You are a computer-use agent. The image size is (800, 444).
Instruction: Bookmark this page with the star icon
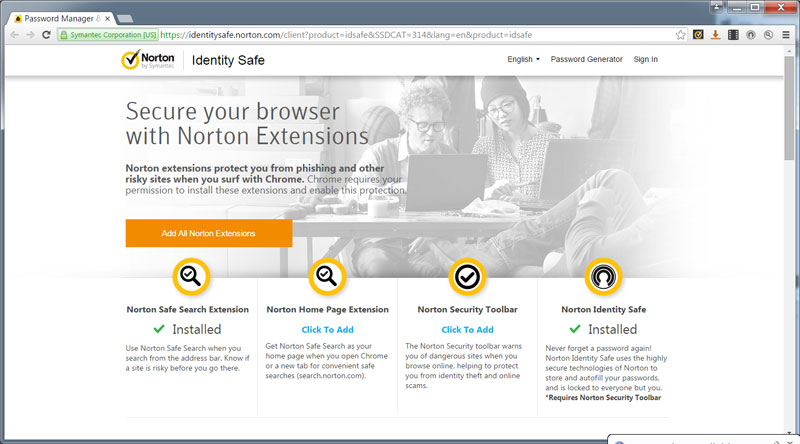point(681,35)
